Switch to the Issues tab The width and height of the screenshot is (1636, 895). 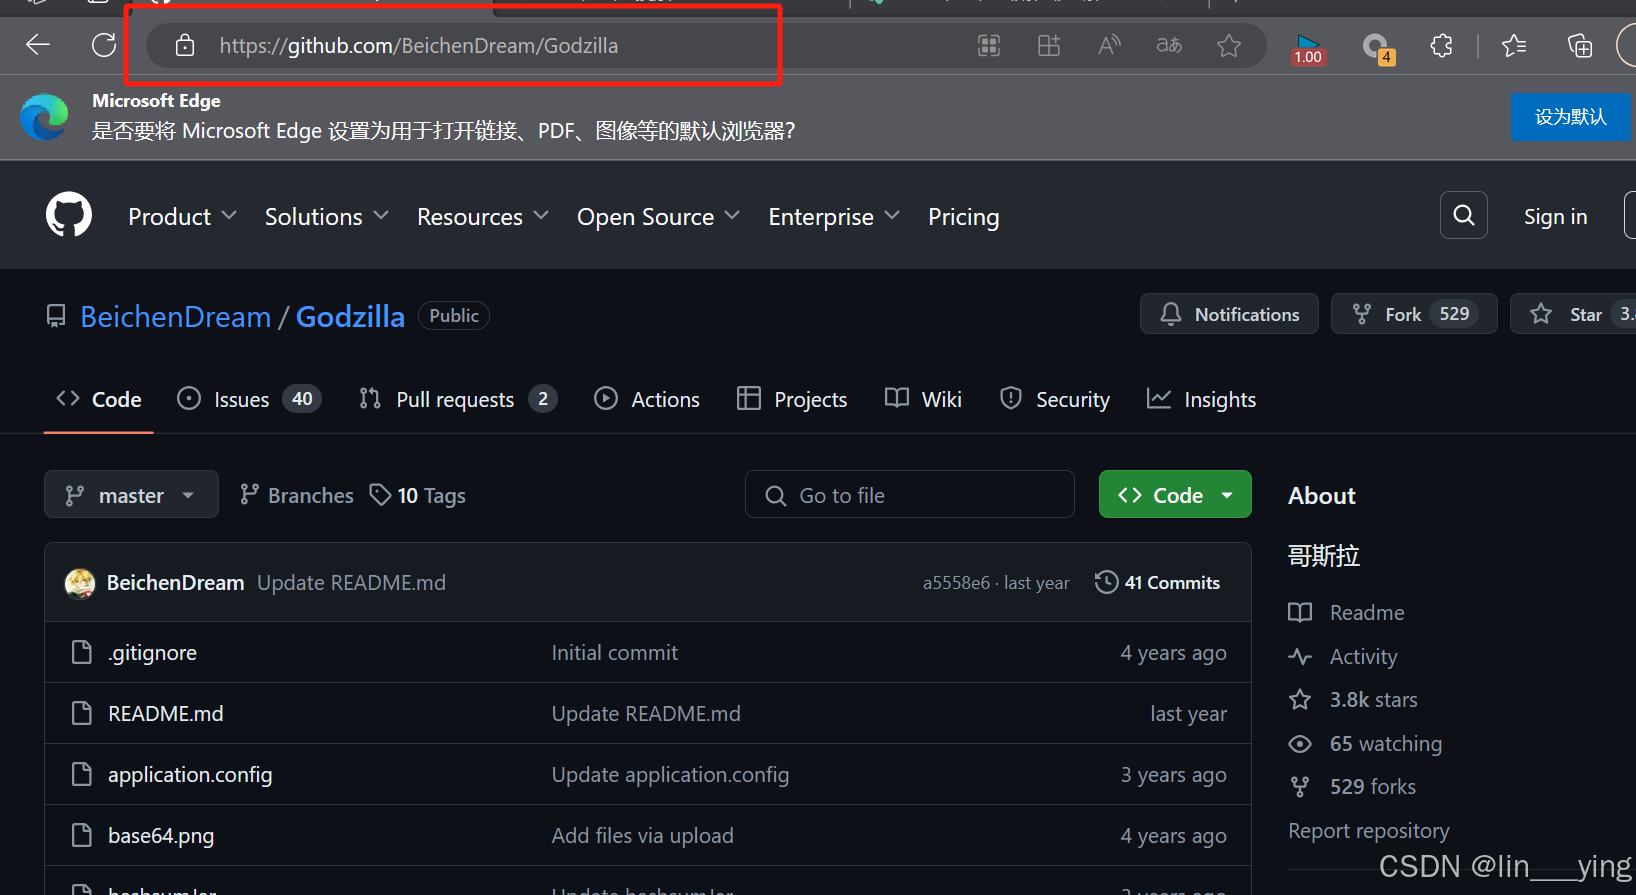point(248,399)
